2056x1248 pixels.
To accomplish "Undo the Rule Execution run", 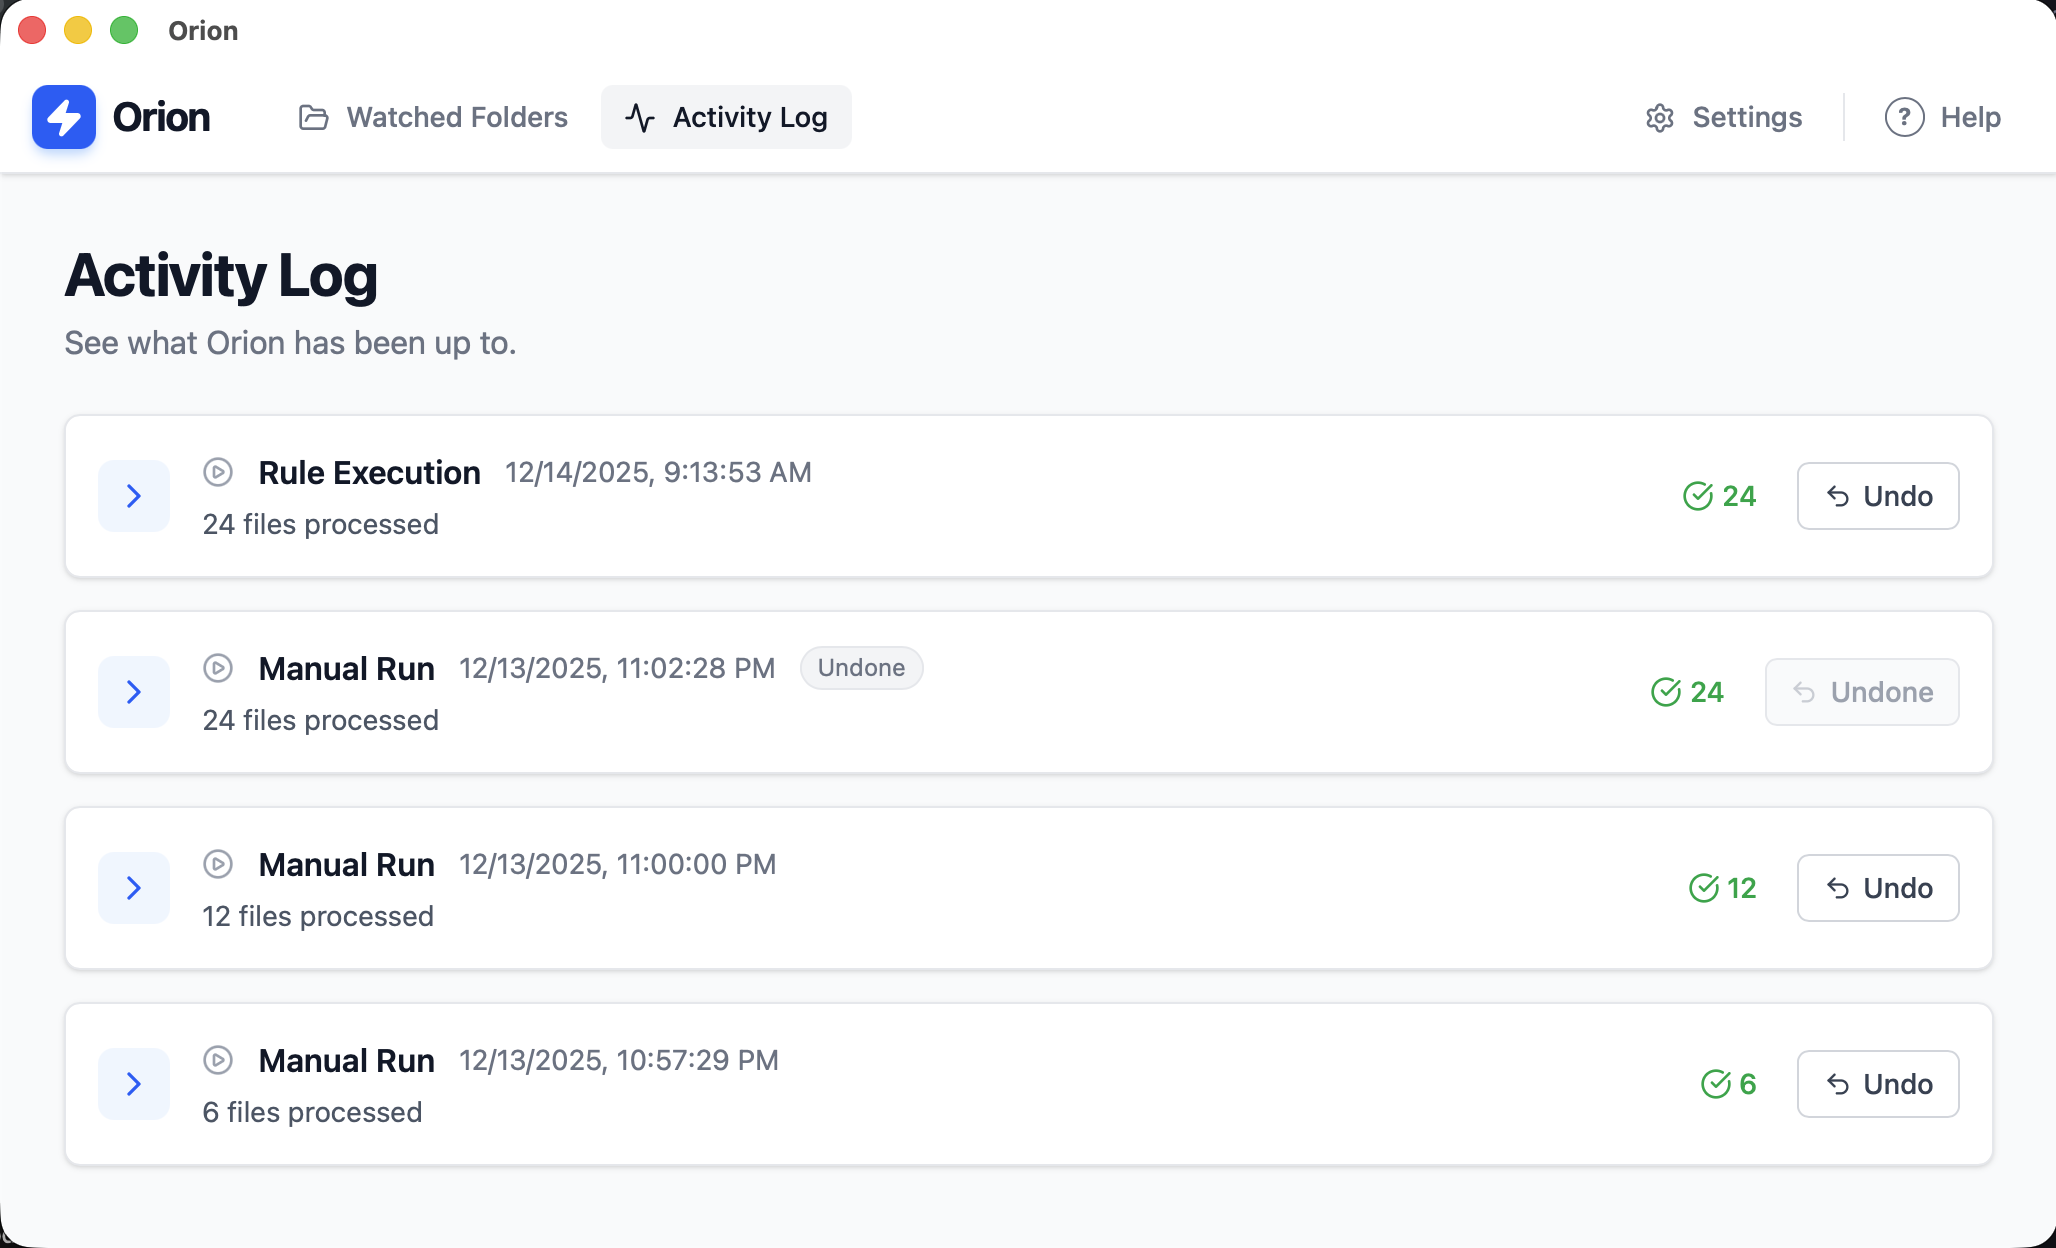I will 1877,496.
